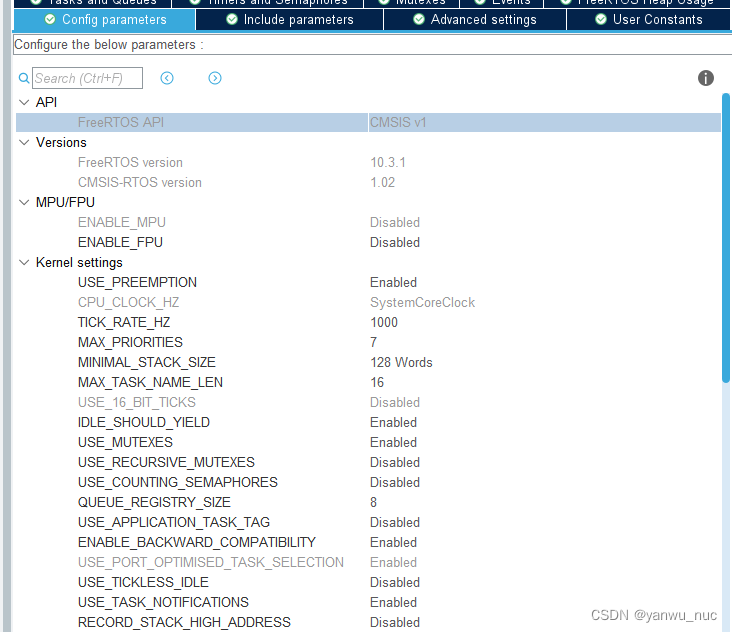
Task: Open the FreeRTOS Heap Usage tab
Action: point(638,3)
